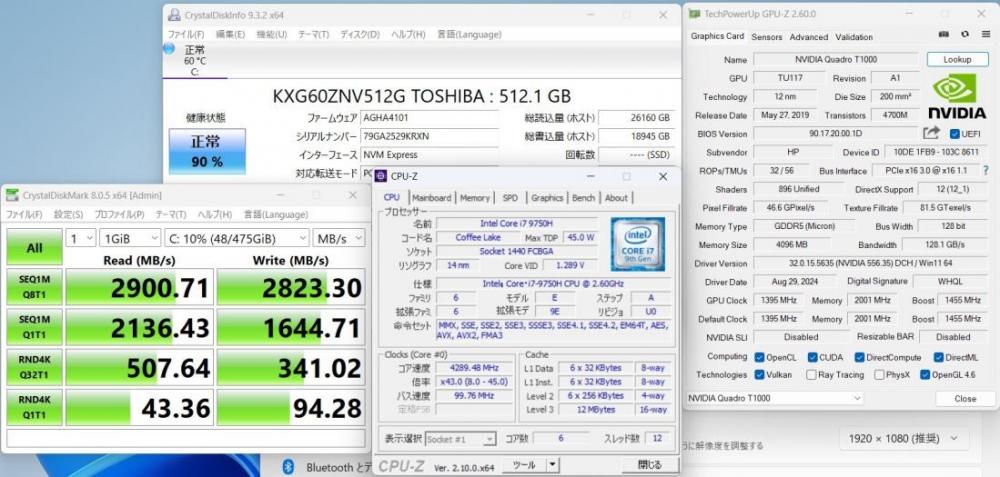Click the CrystalDiskInfo title bar app icon

pos(173,15)
